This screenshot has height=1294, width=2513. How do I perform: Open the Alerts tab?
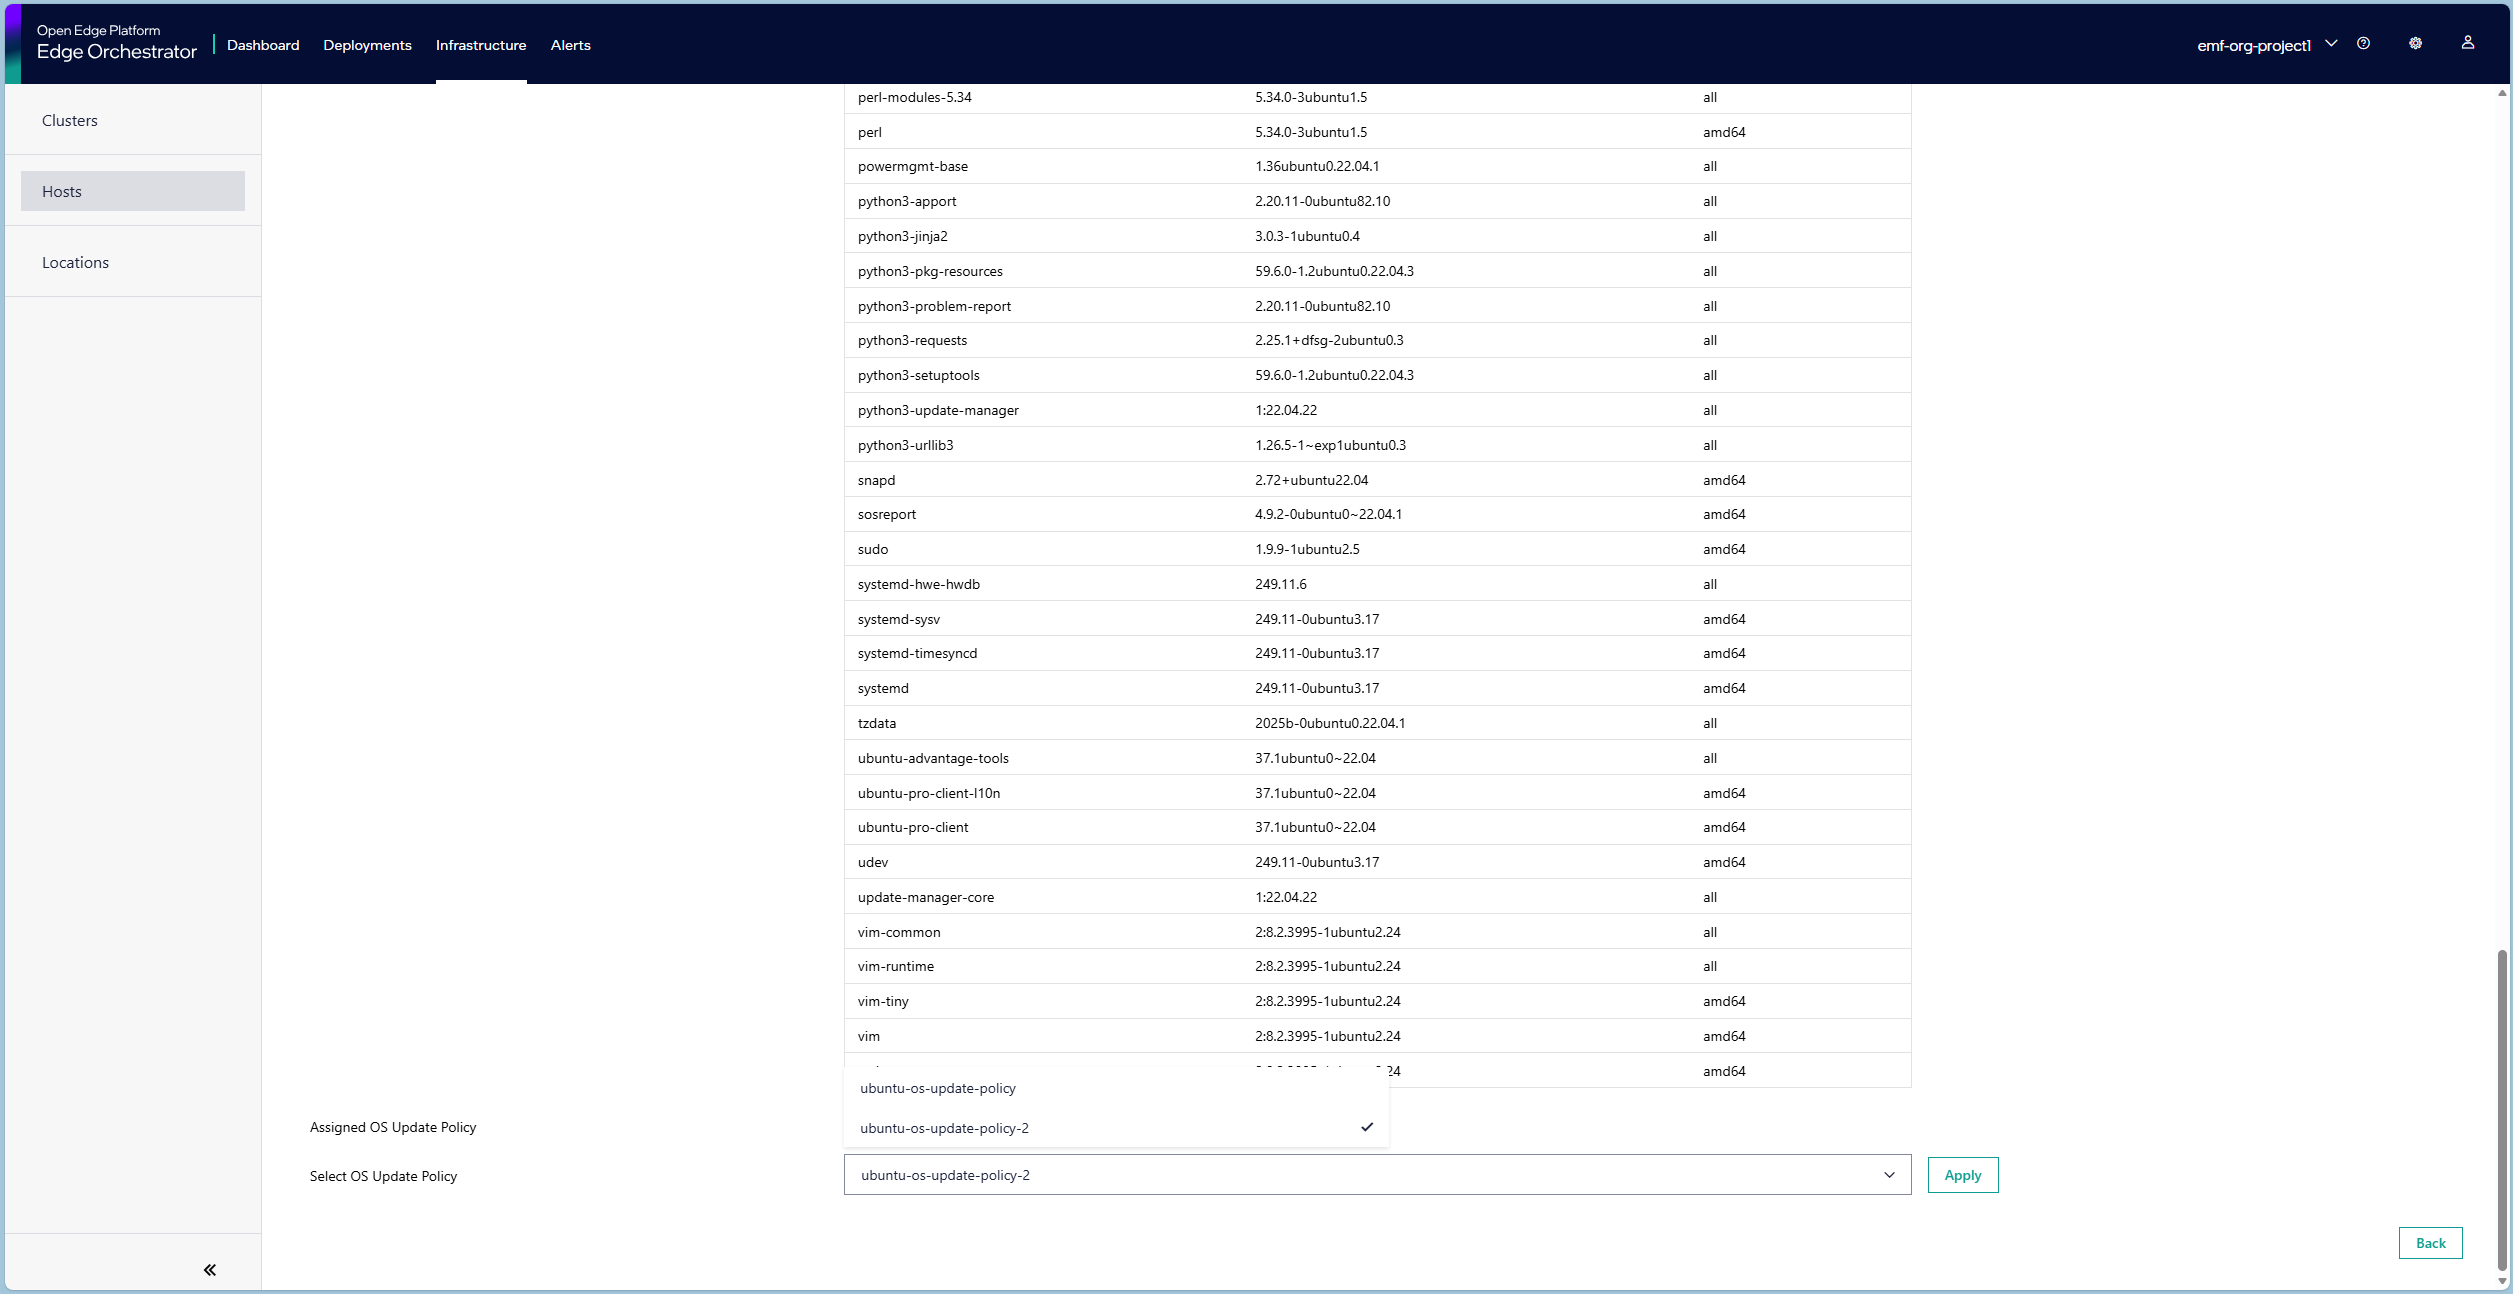(570, 45)
